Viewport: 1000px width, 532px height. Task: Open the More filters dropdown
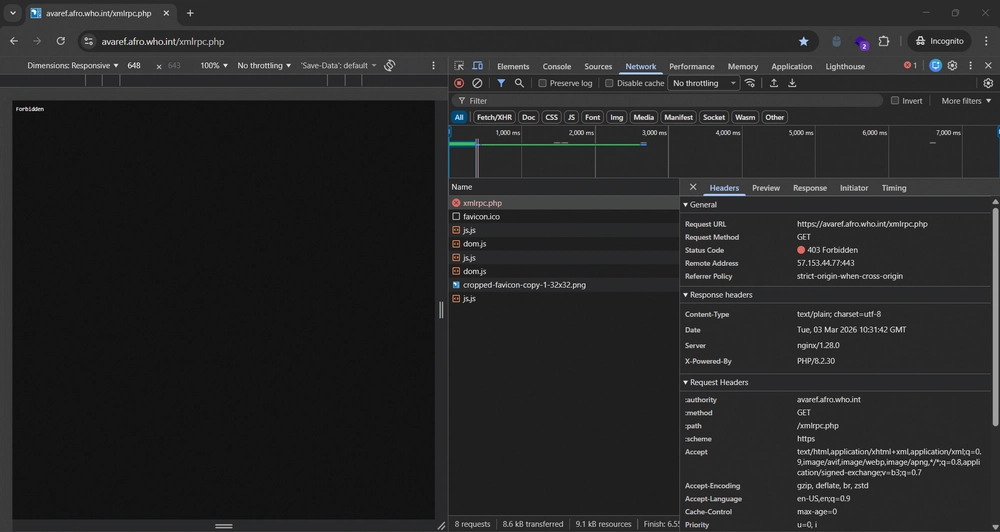(966, 101)
